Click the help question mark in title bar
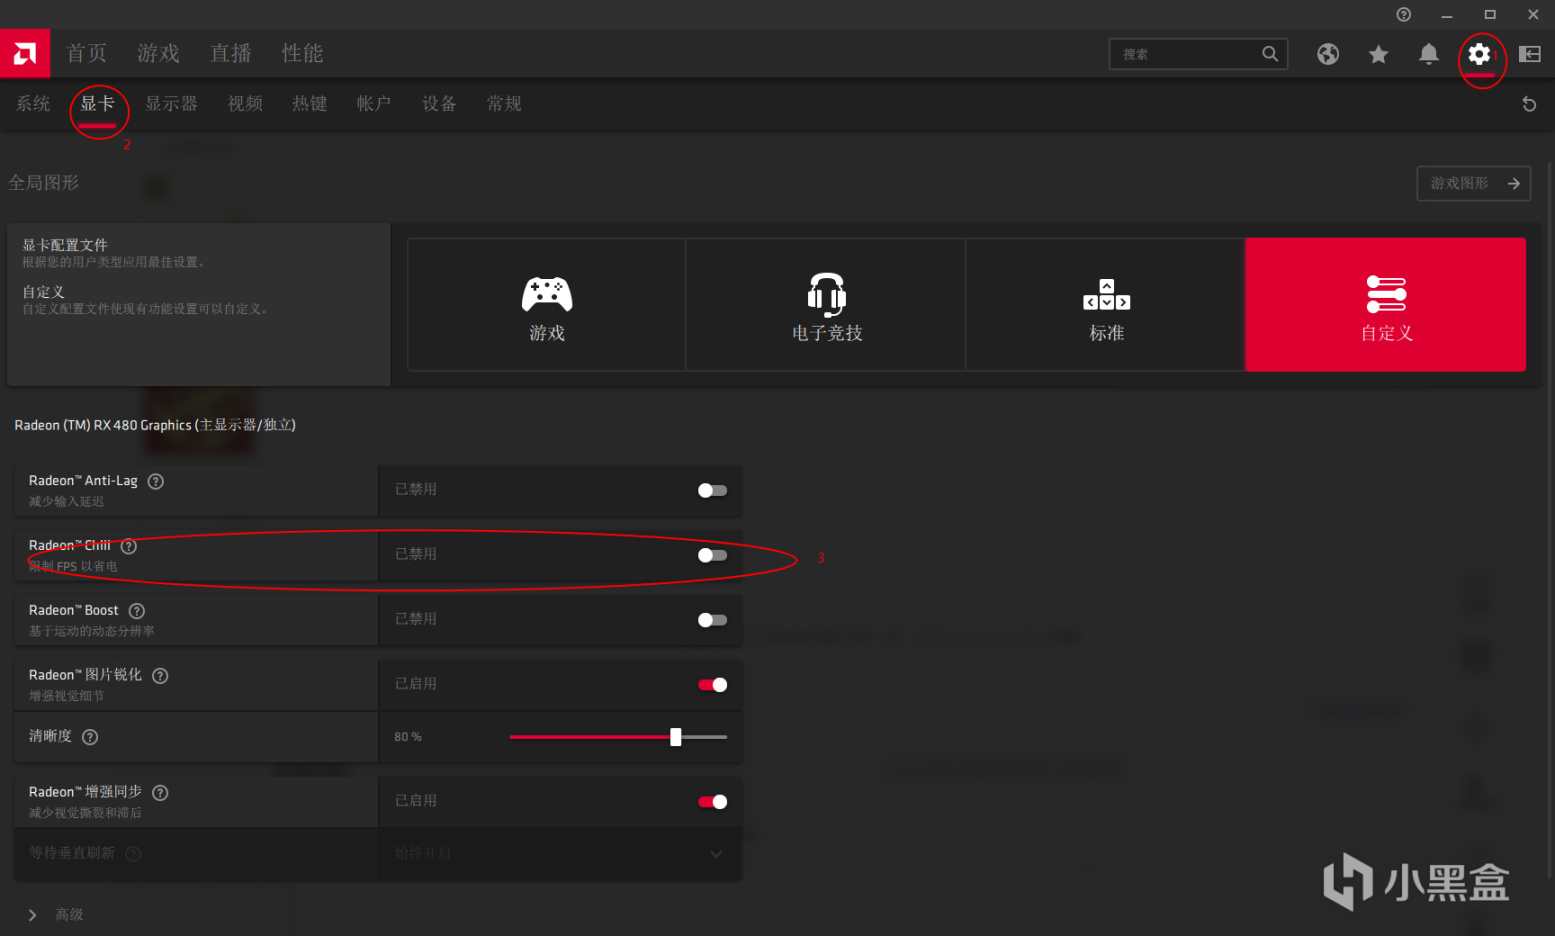 [x=1404, y=14]
